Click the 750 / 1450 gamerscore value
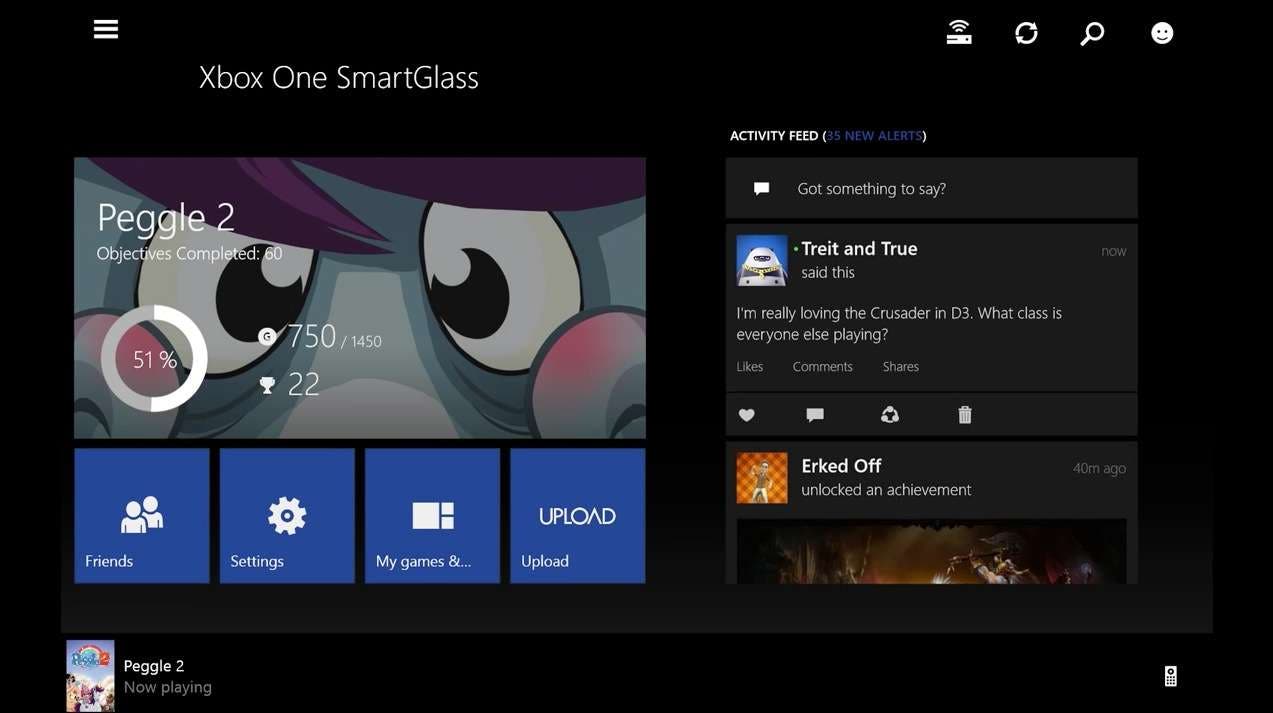1273x713 pixels. pos(334,337)
